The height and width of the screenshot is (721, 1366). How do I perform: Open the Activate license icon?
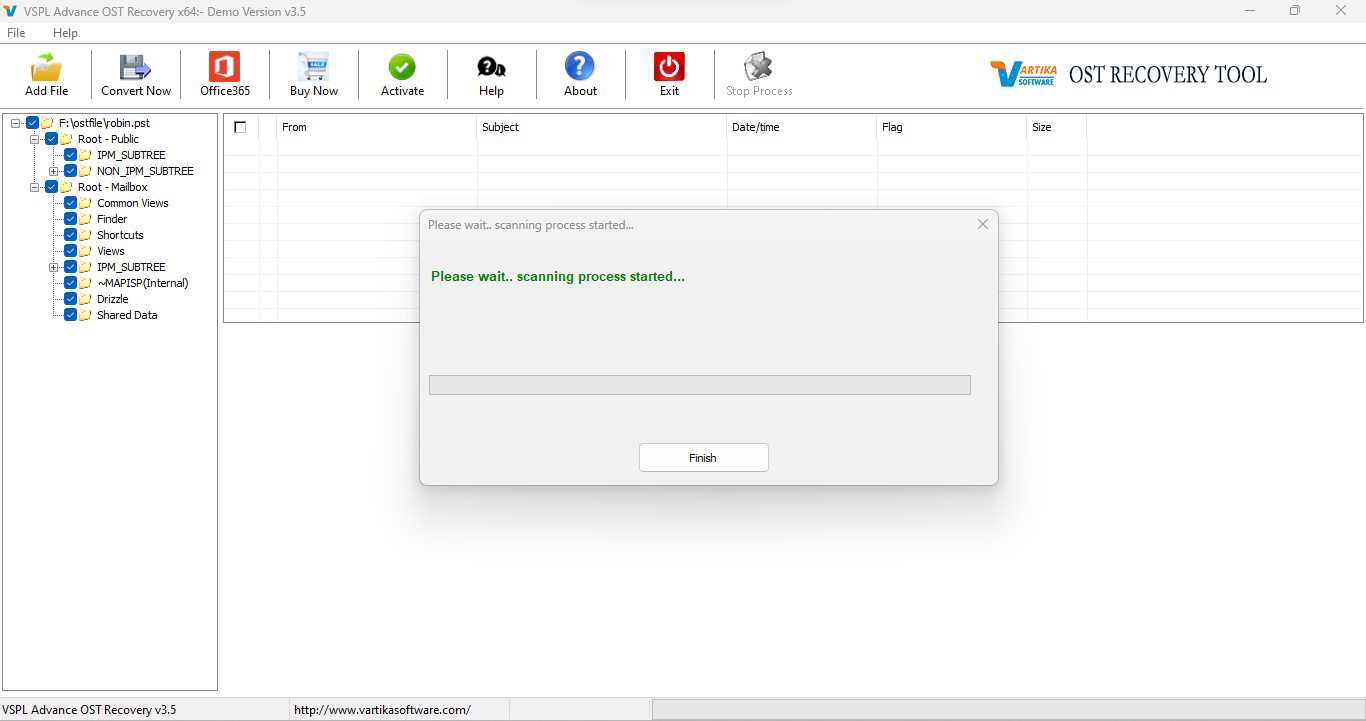click(402, 67)
